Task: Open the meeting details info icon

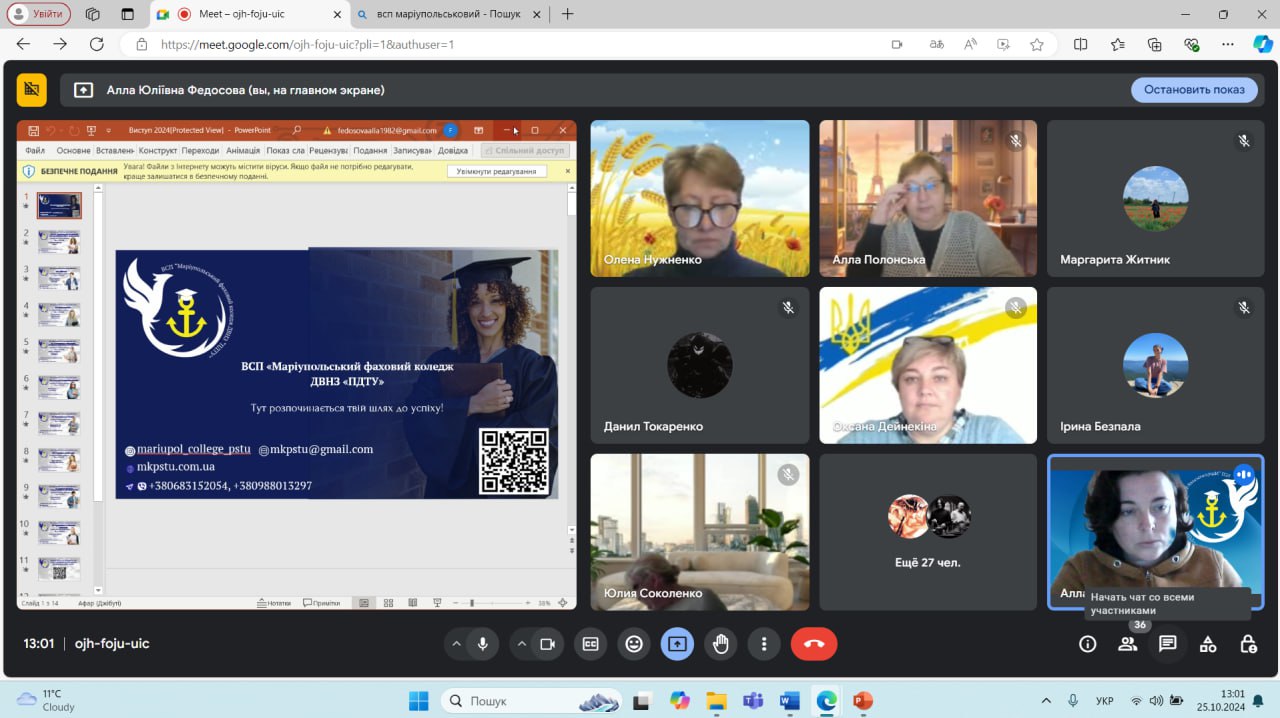Action: tap(1087, 644)
